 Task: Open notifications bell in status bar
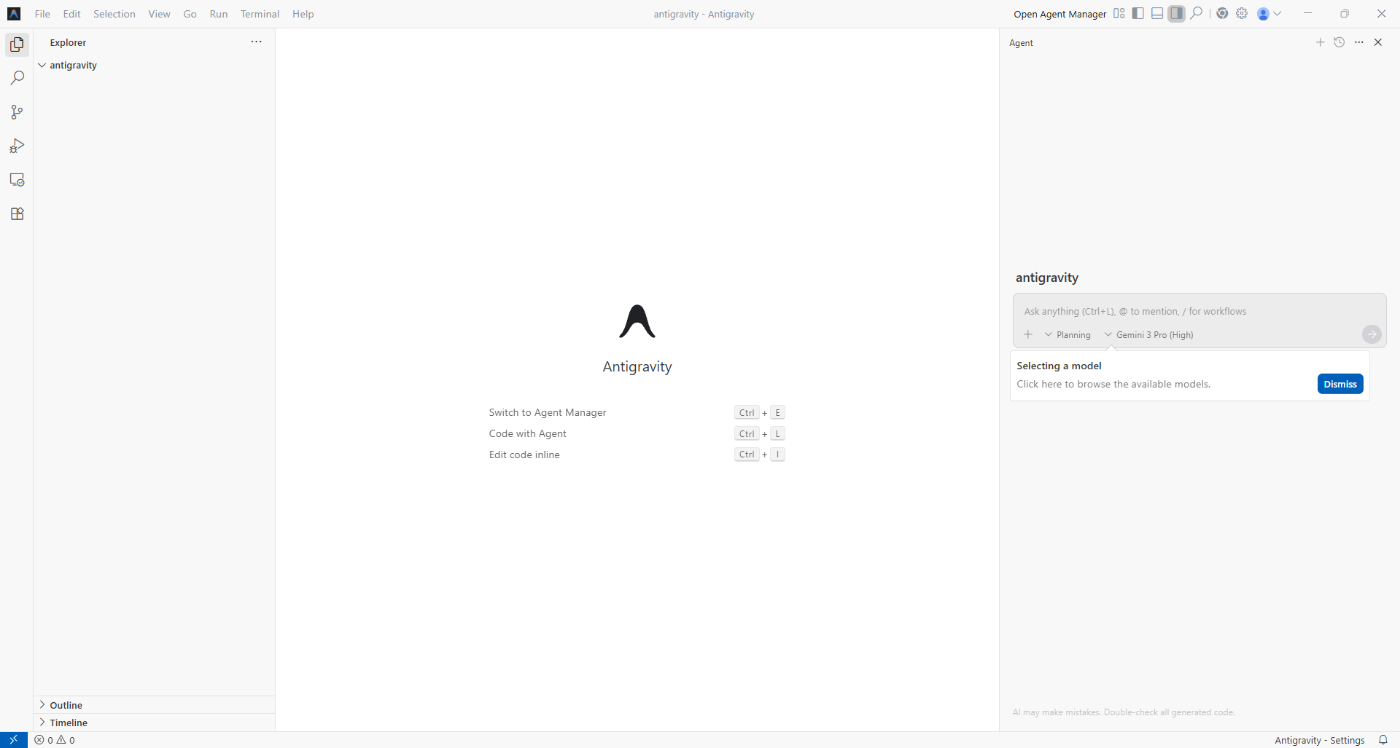click(x=1383, y=740)
